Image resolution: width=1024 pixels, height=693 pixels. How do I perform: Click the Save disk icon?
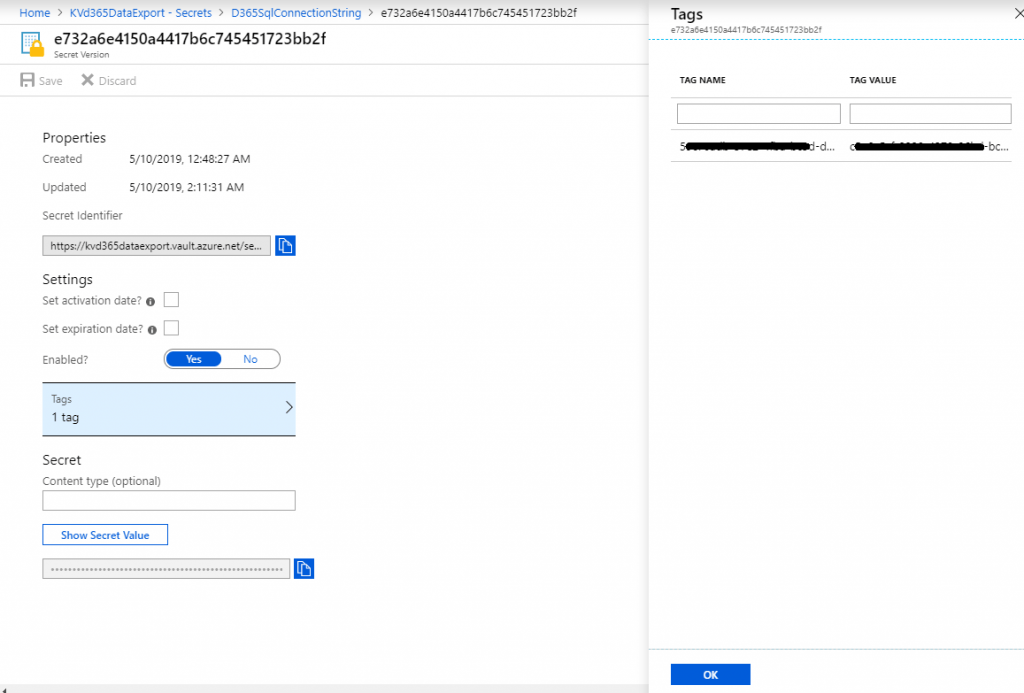tap(27, 80)
